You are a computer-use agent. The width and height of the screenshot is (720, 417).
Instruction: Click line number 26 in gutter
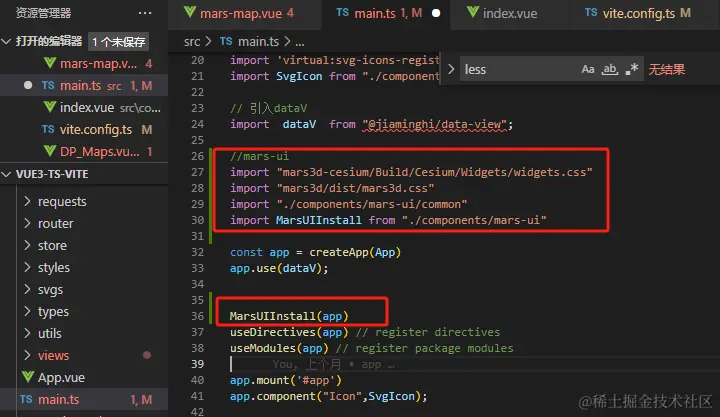[197, 156]
